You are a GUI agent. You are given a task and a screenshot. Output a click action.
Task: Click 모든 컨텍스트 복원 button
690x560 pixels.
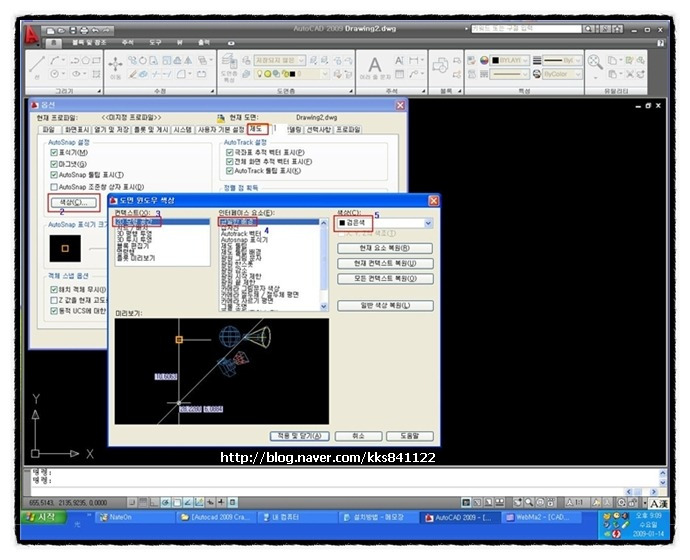385,279
